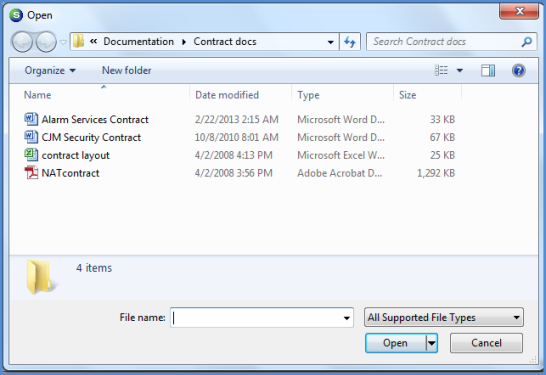Image resolution: width=546 pixels, height=375 pixels.
Task: Open the All Supported File Types dropdown
Action: [444, 317]
